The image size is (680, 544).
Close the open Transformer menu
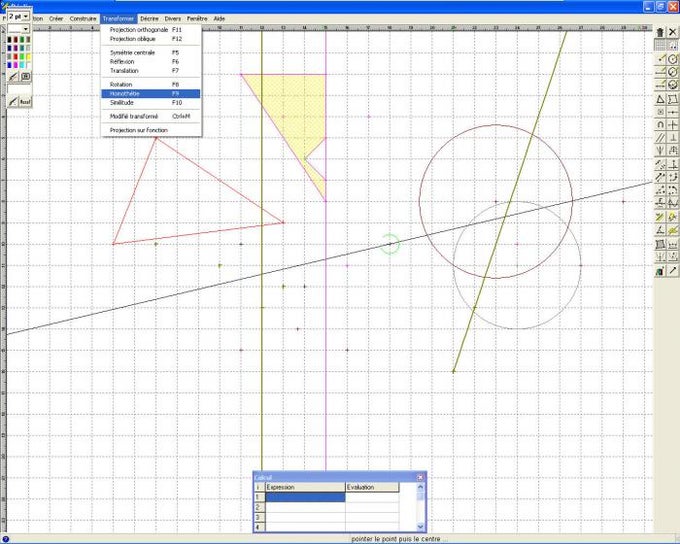tap(118, 19)
